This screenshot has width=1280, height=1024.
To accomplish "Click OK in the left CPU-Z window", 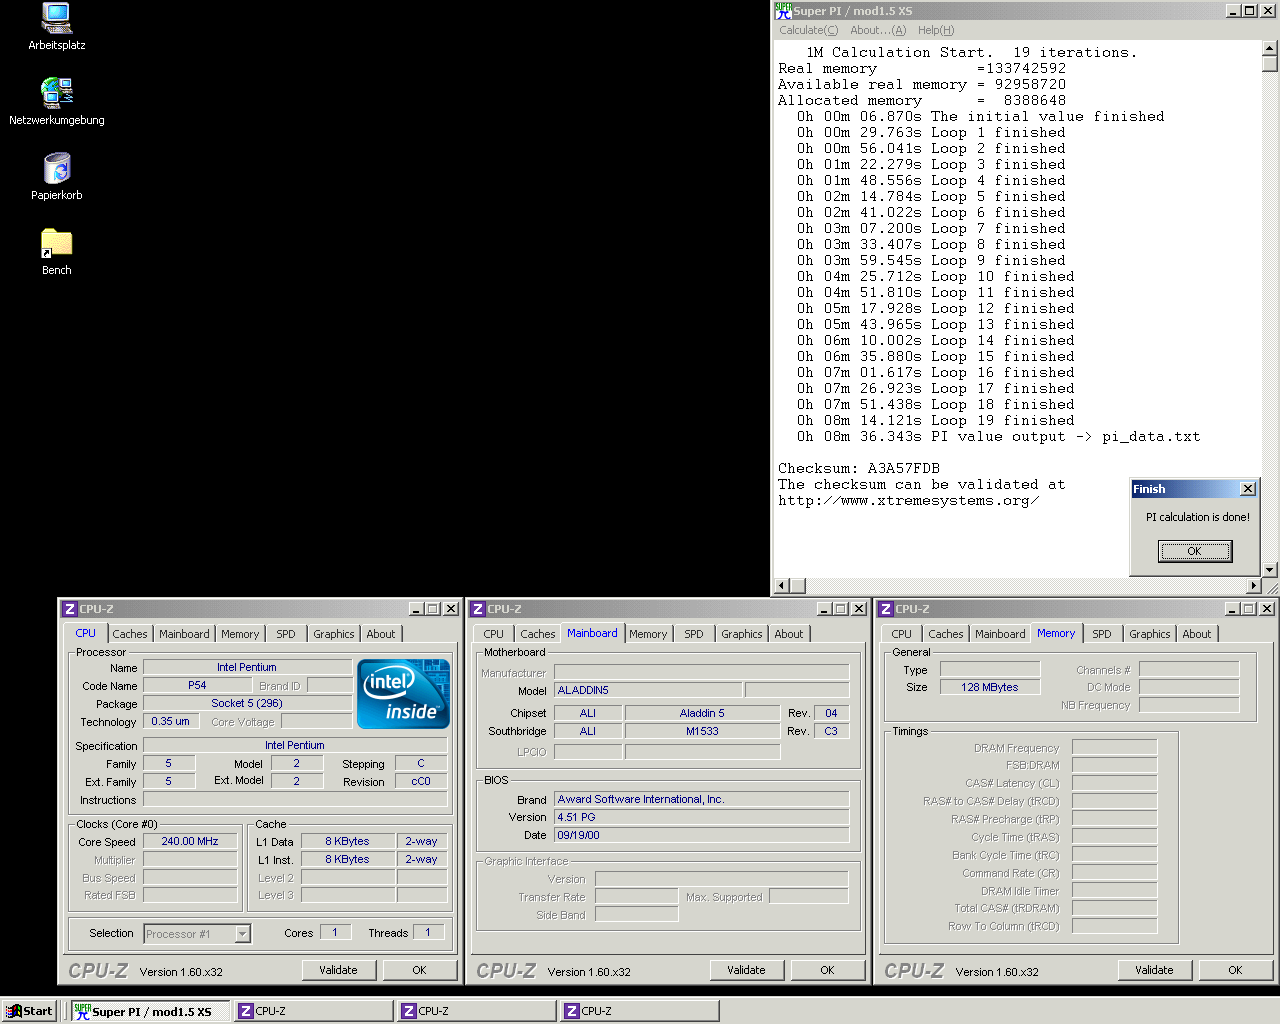I will coord(419,970).
